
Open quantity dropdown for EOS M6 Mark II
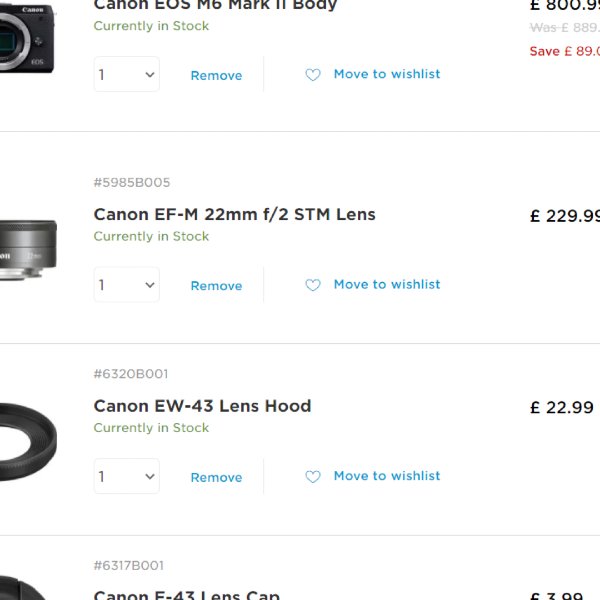[x=127, y=75]
